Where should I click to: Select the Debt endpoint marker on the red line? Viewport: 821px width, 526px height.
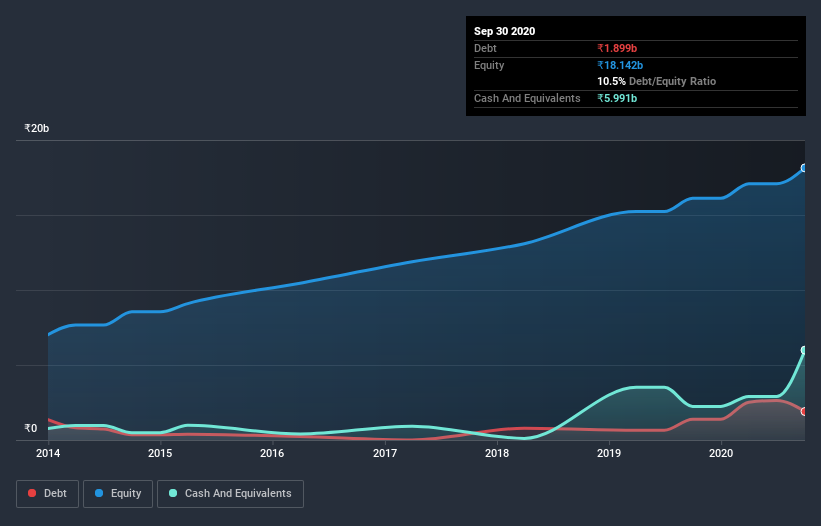coord(804,411)
